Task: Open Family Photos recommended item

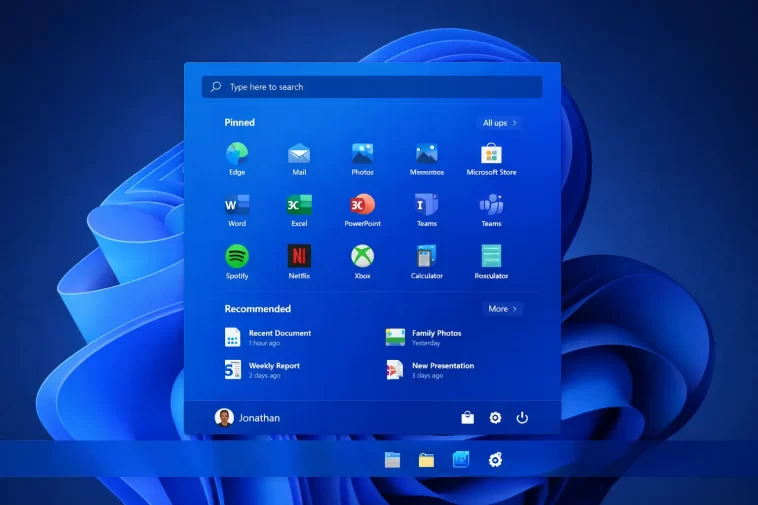Action: point(423,337)
